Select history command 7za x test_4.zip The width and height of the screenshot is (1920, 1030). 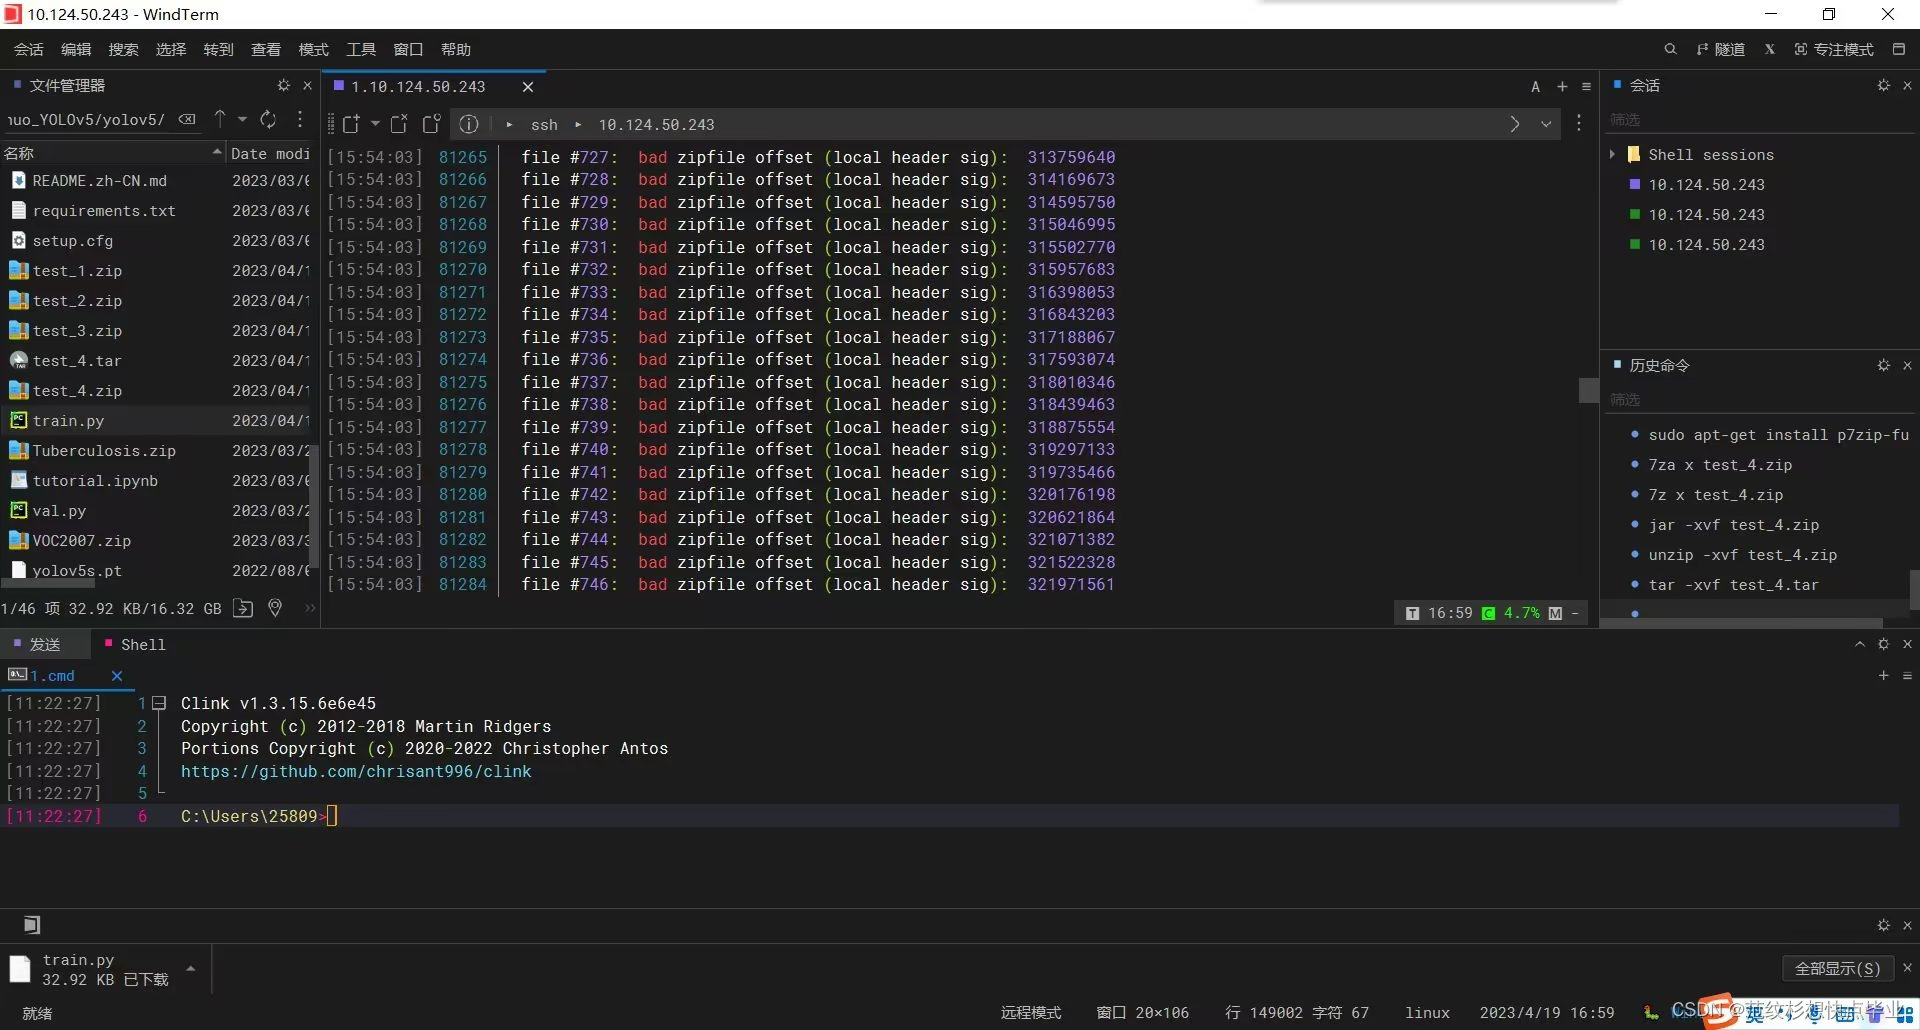1720,465
